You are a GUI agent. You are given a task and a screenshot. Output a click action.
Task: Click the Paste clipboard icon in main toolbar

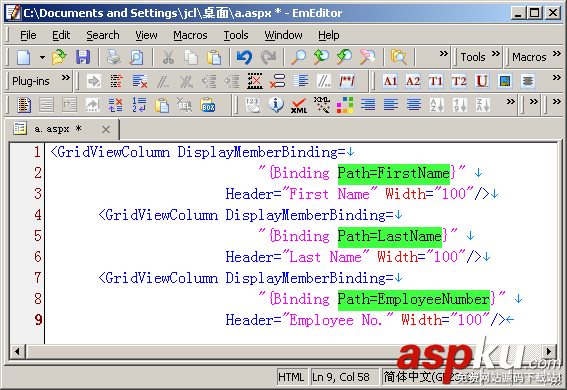coord(214,57)
